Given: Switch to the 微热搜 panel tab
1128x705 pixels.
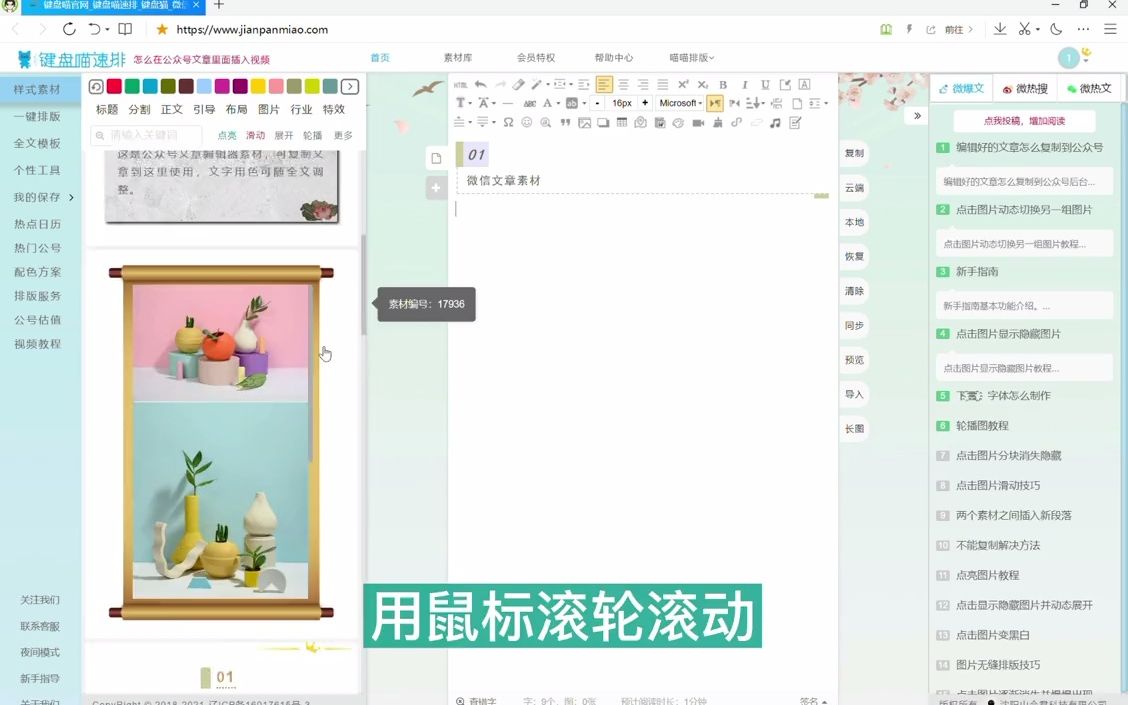Looking at the screenshot, I should pyautogui.click(x=1028, y=88).
